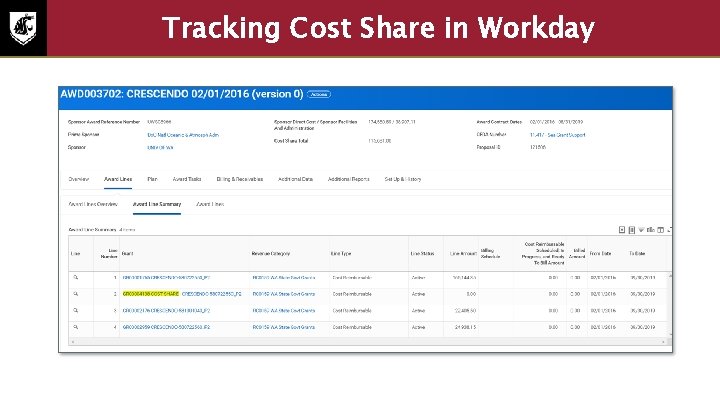Click the Grant column header
Viewport: 720px width, 405px height.
click(x=128, y=253)
